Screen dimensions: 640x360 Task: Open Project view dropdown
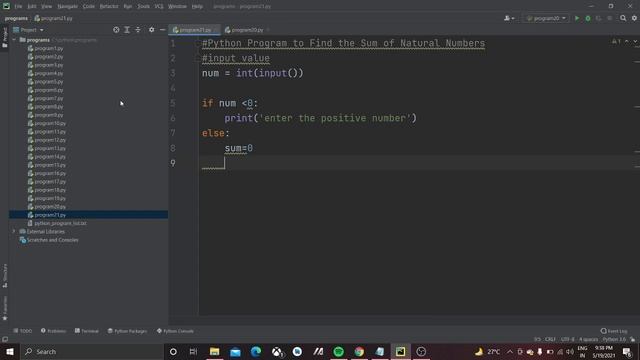(x=28, y=30)
